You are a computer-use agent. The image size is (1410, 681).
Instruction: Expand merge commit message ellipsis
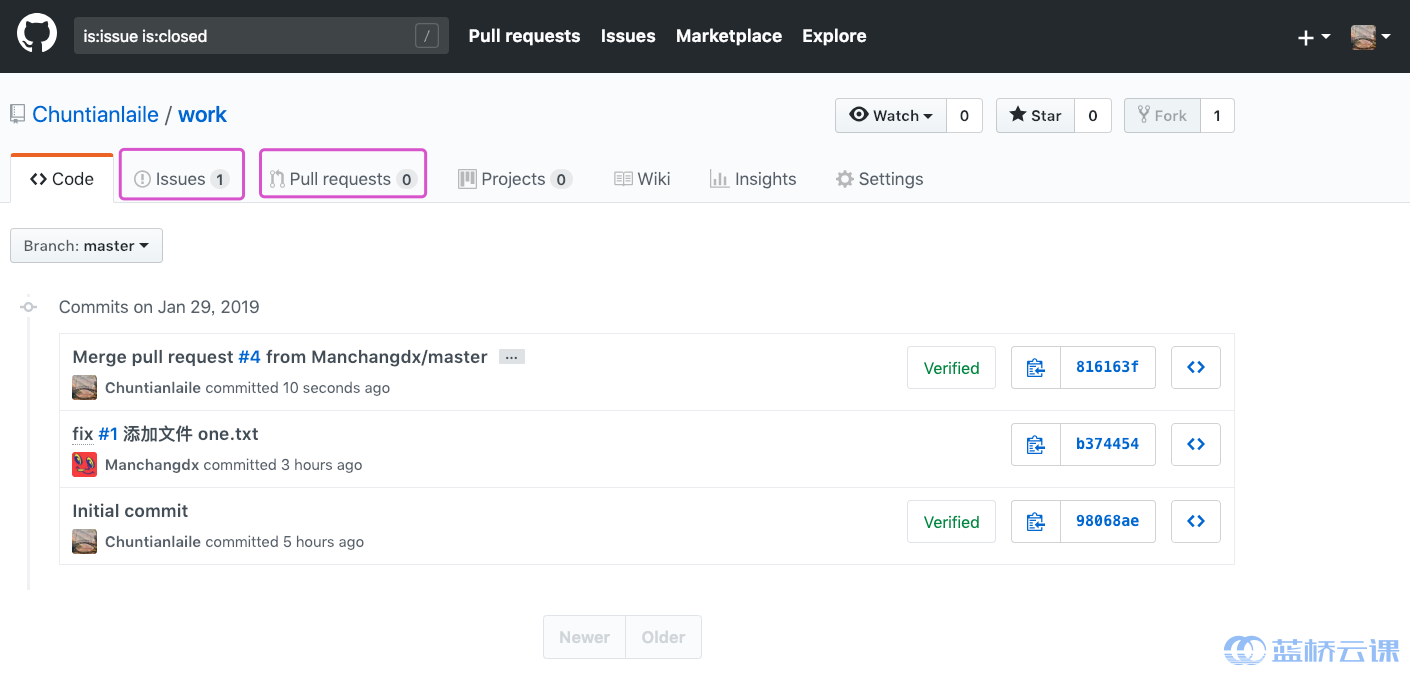512,357
